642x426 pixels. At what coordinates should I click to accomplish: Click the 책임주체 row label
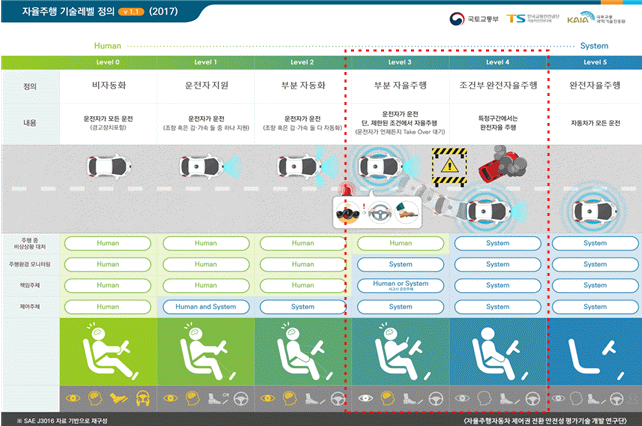tap(30, 286)
